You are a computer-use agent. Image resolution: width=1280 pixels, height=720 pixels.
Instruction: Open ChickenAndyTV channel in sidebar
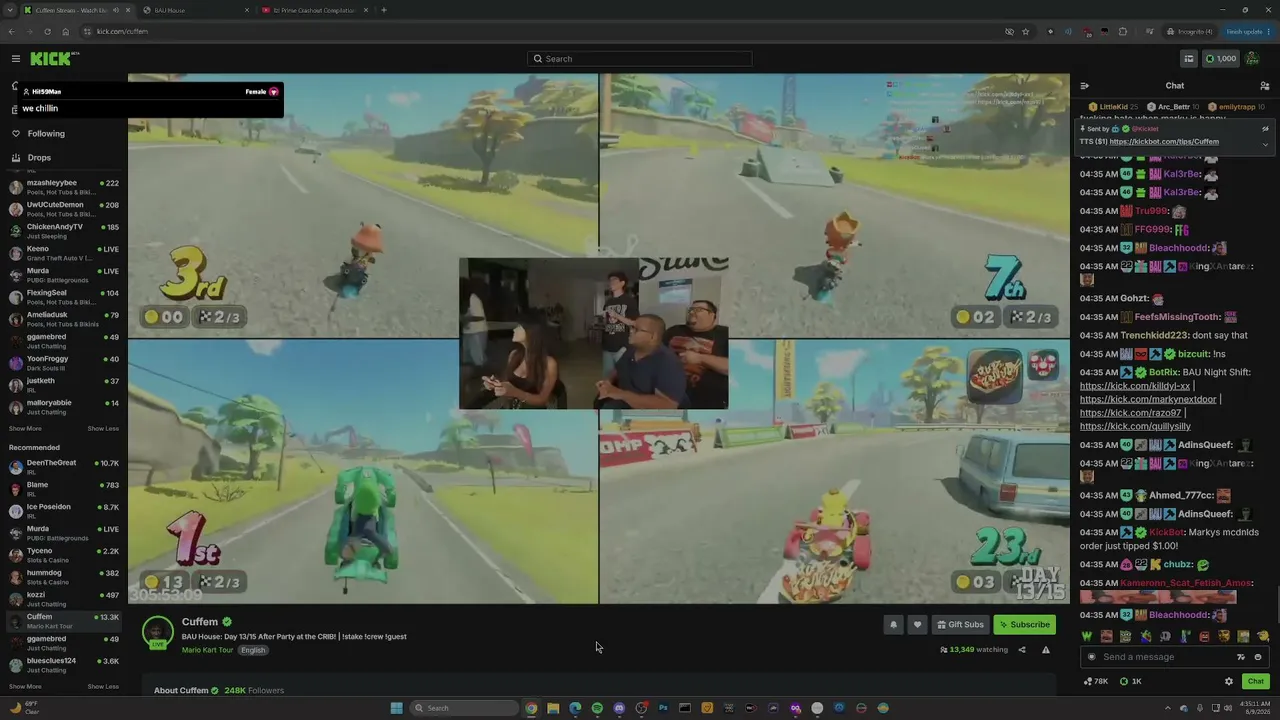(64, 231)
